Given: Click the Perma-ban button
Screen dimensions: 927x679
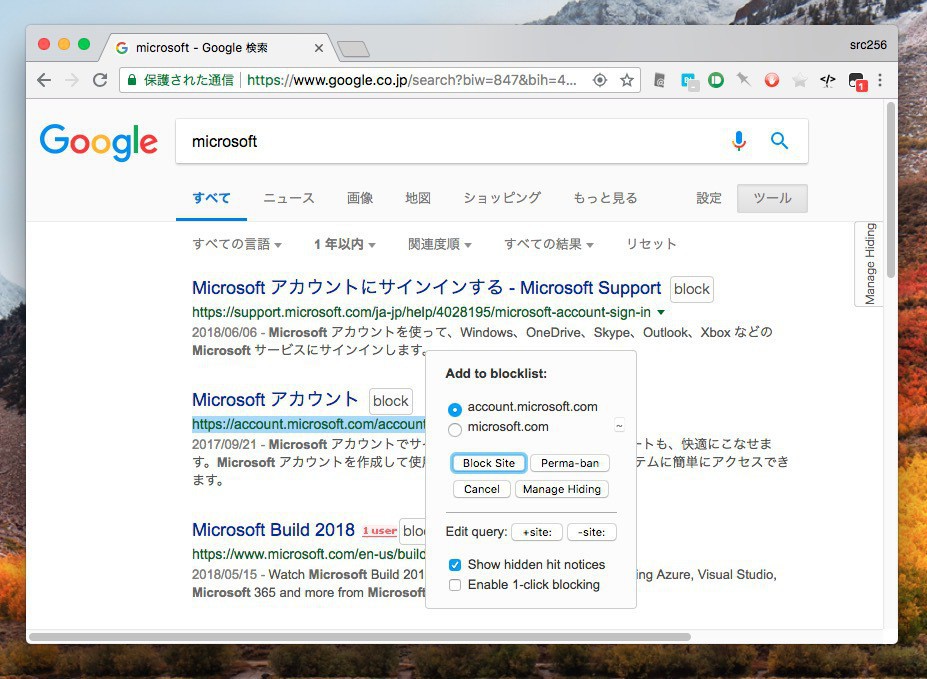Looking at the screenshot, I should (x=570, y=463).
